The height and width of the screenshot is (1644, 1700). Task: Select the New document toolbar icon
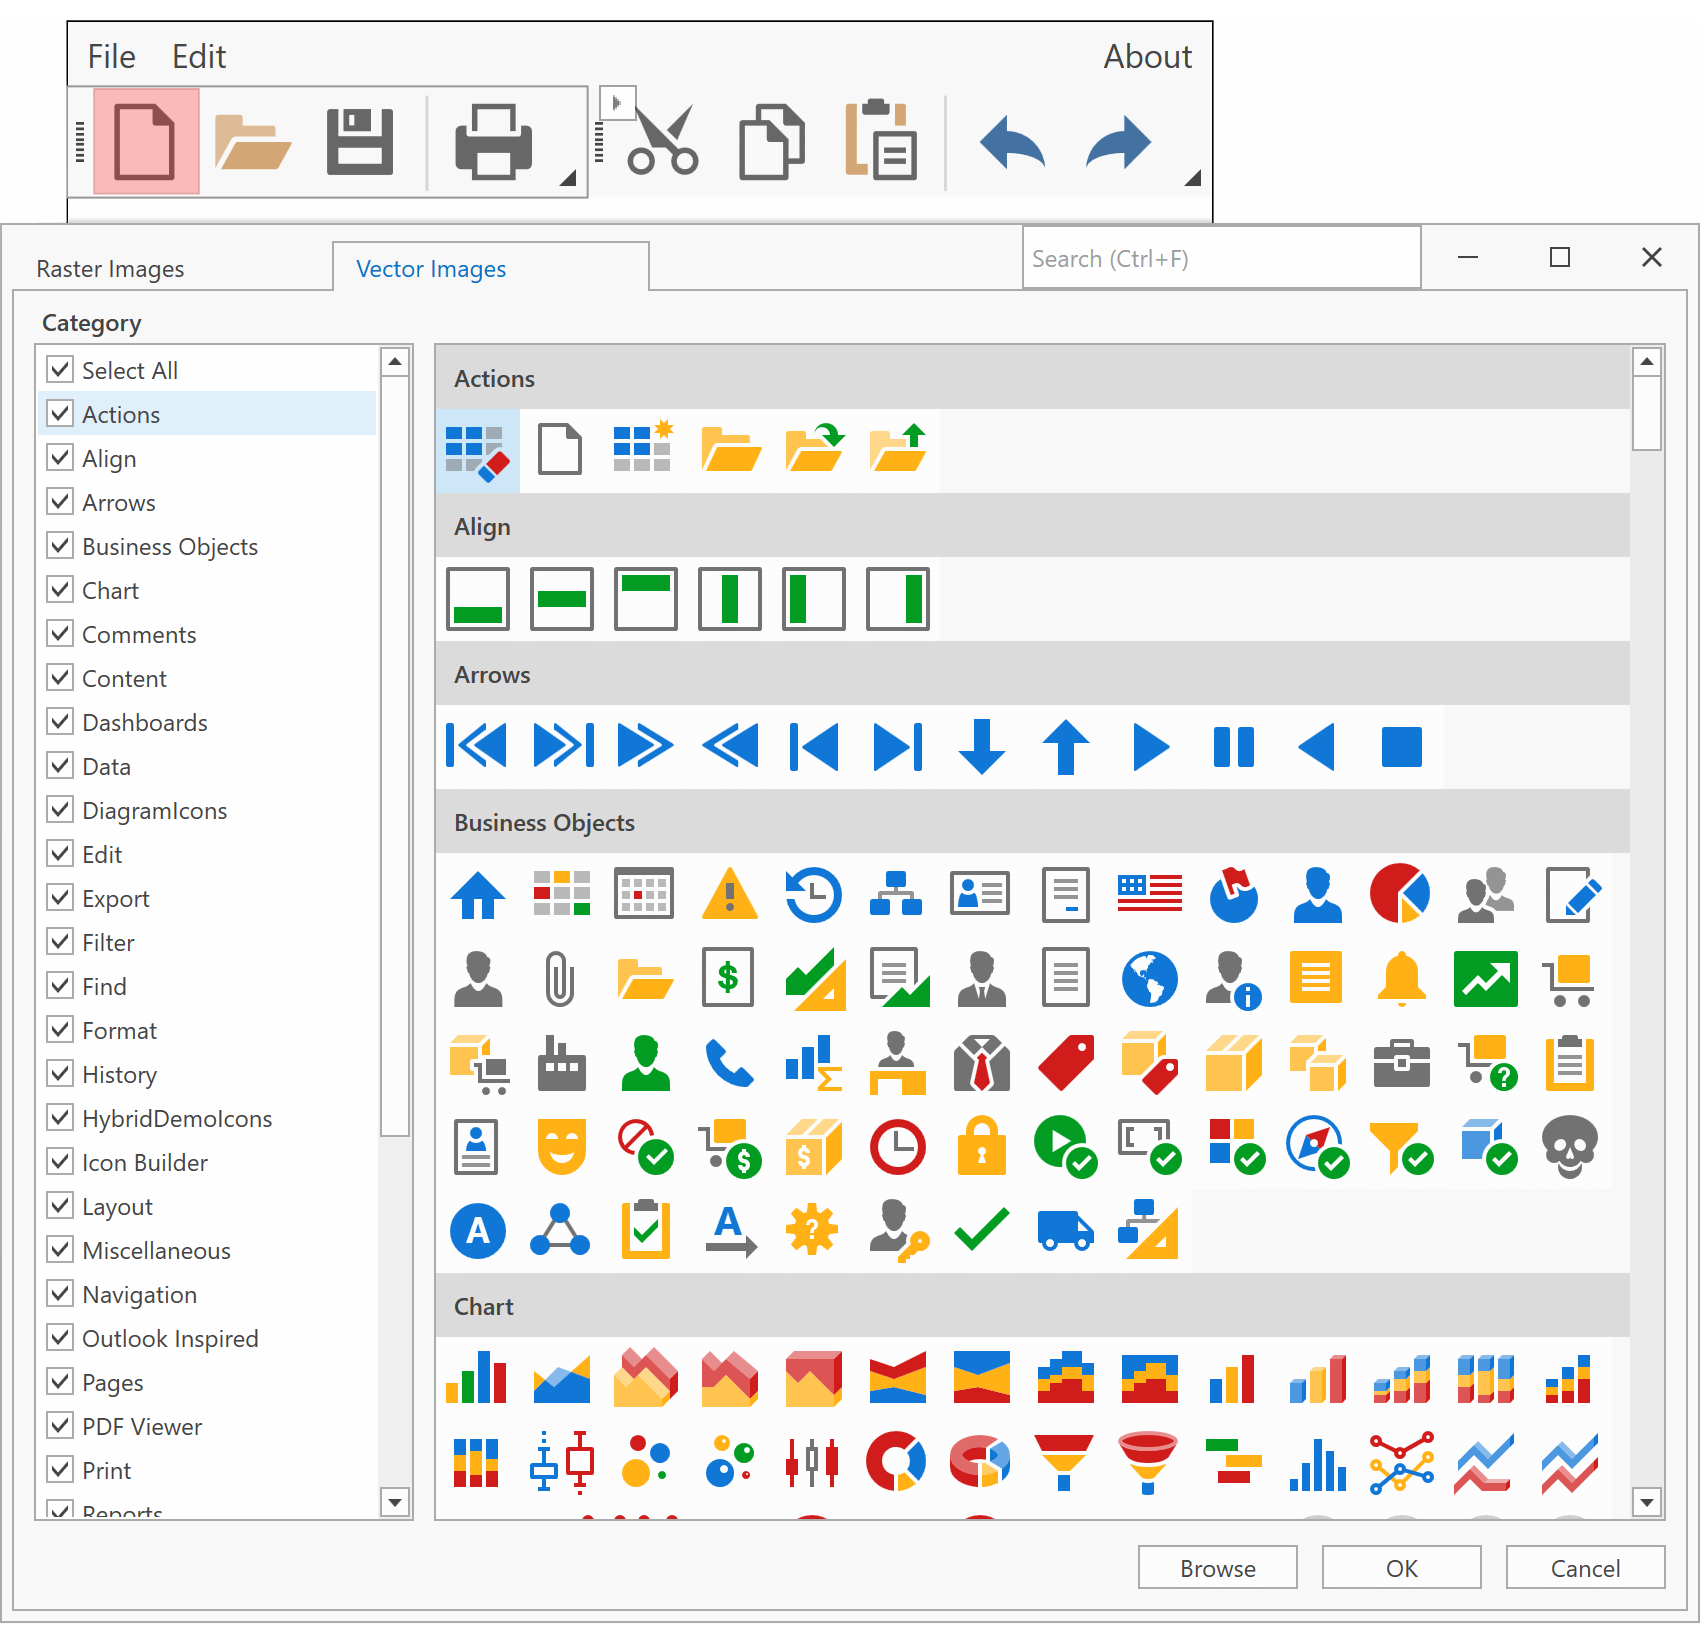145,140
